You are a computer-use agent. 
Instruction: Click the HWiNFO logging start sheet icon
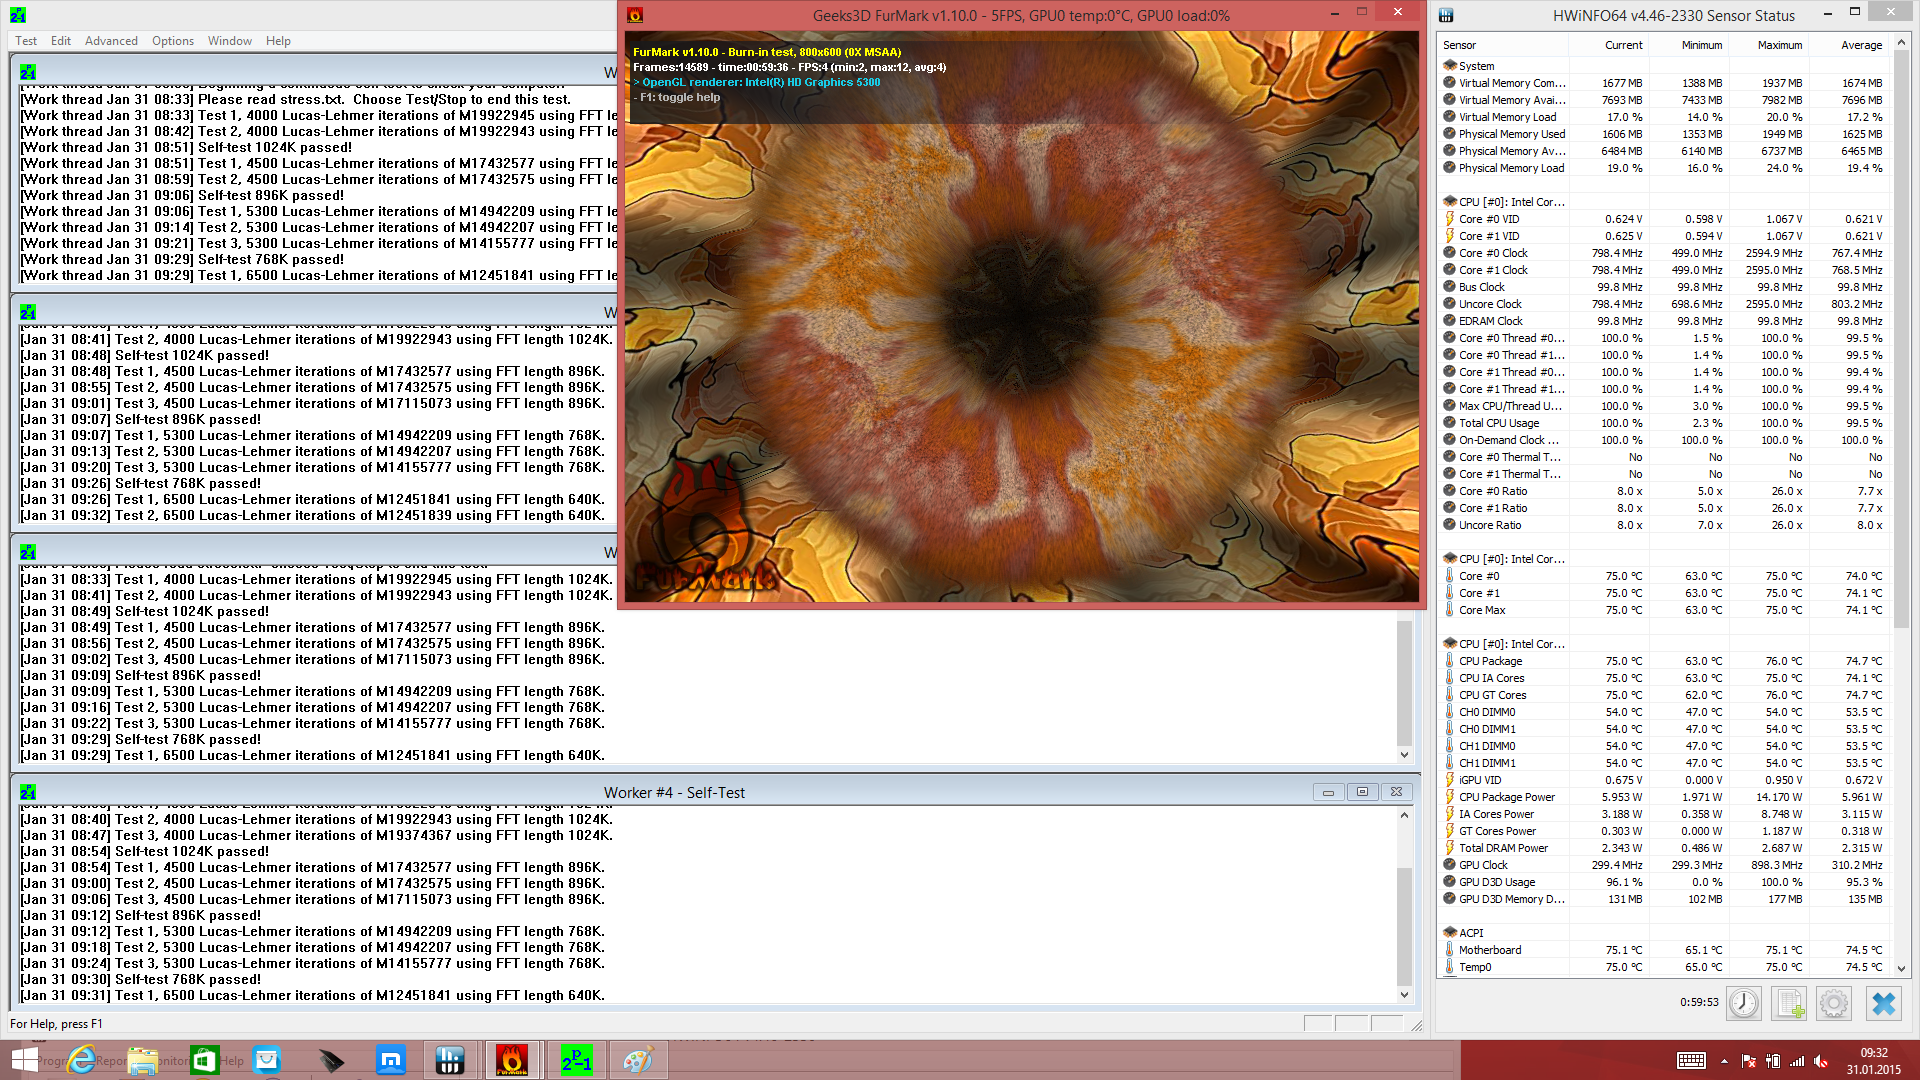coord(1789,1003)
